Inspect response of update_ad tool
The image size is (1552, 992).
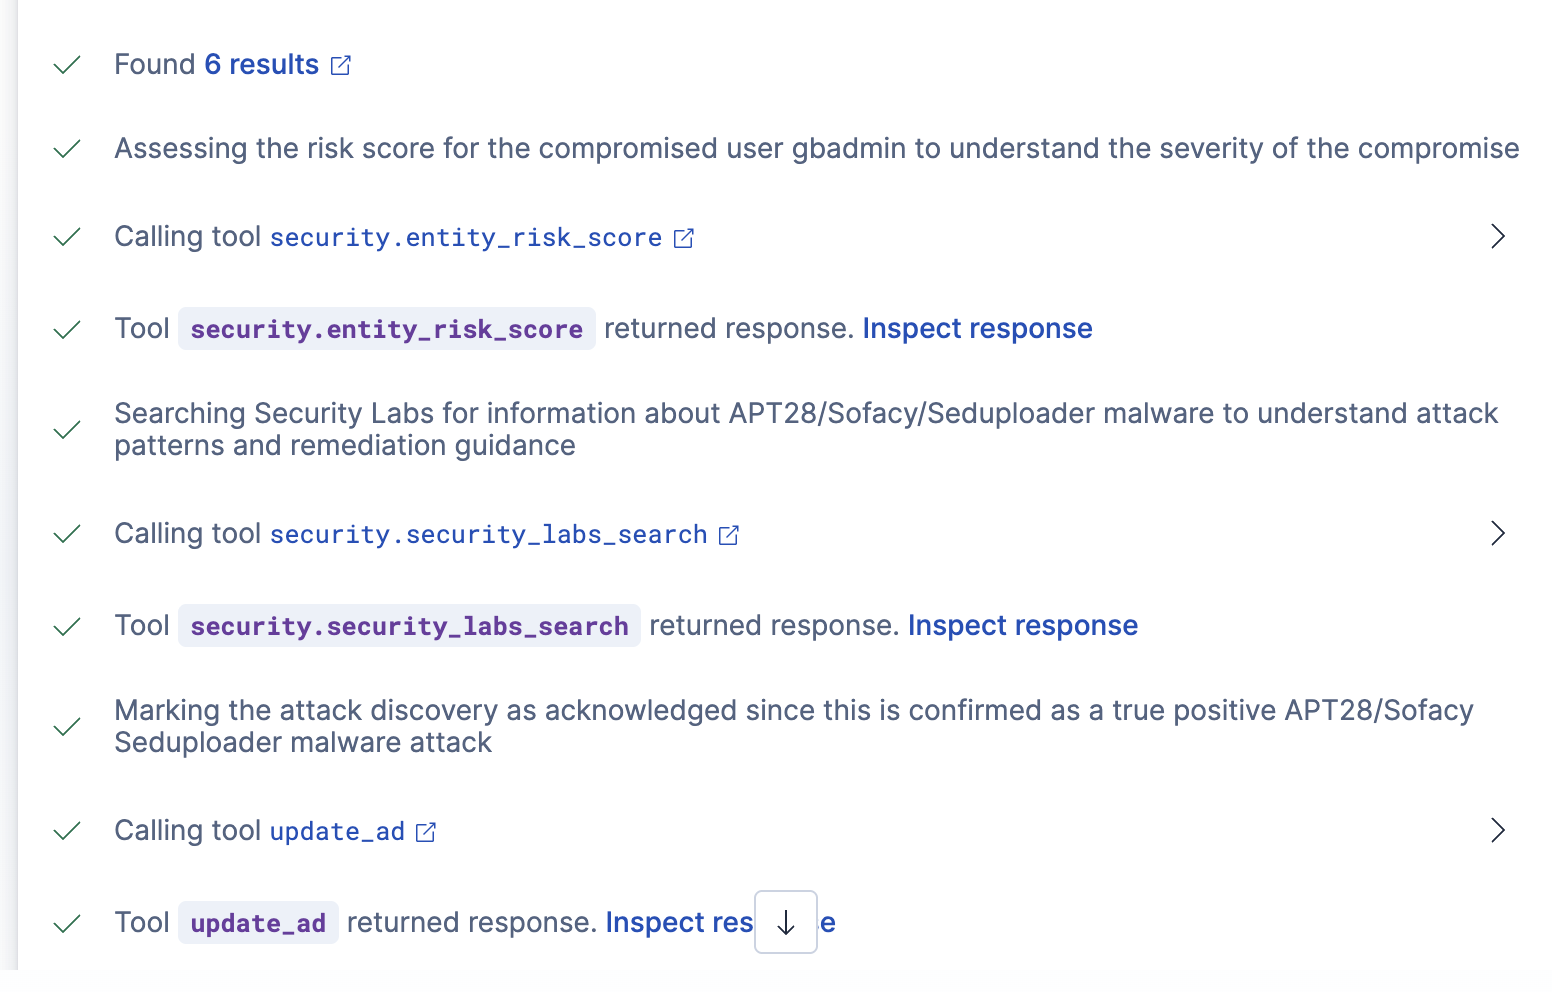pyautogui.click(x=720, y=922)
